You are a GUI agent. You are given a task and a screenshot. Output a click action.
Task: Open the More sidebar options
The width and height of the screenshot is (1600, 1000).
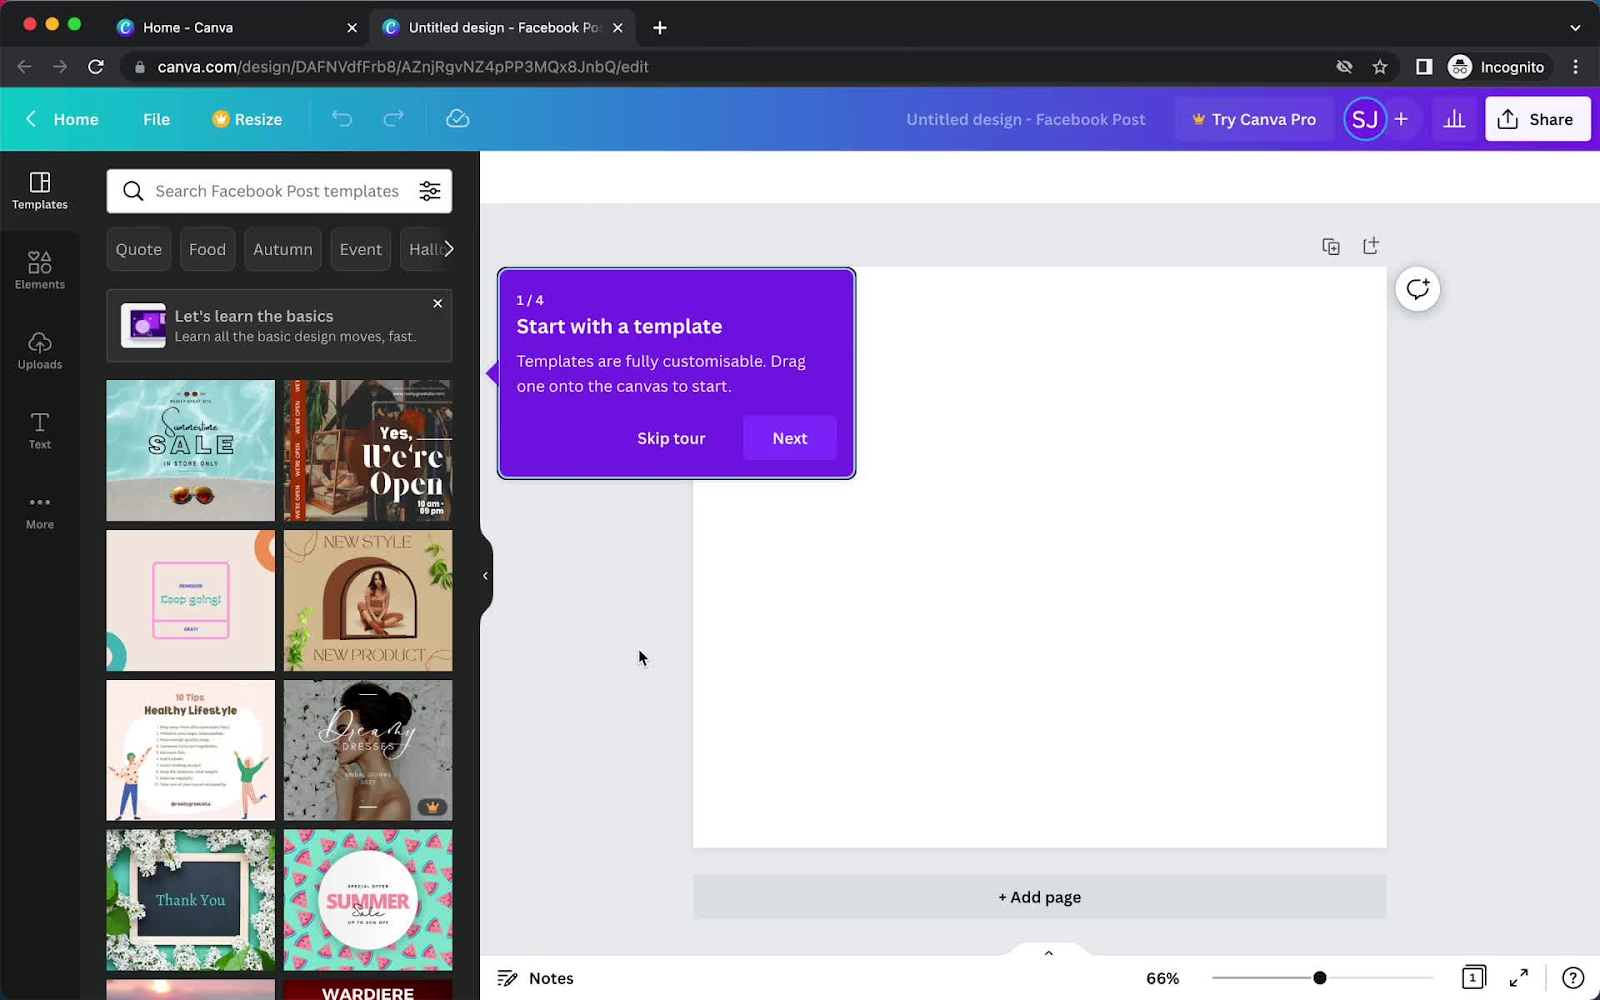pyautogui.click(x=40, y=511)
